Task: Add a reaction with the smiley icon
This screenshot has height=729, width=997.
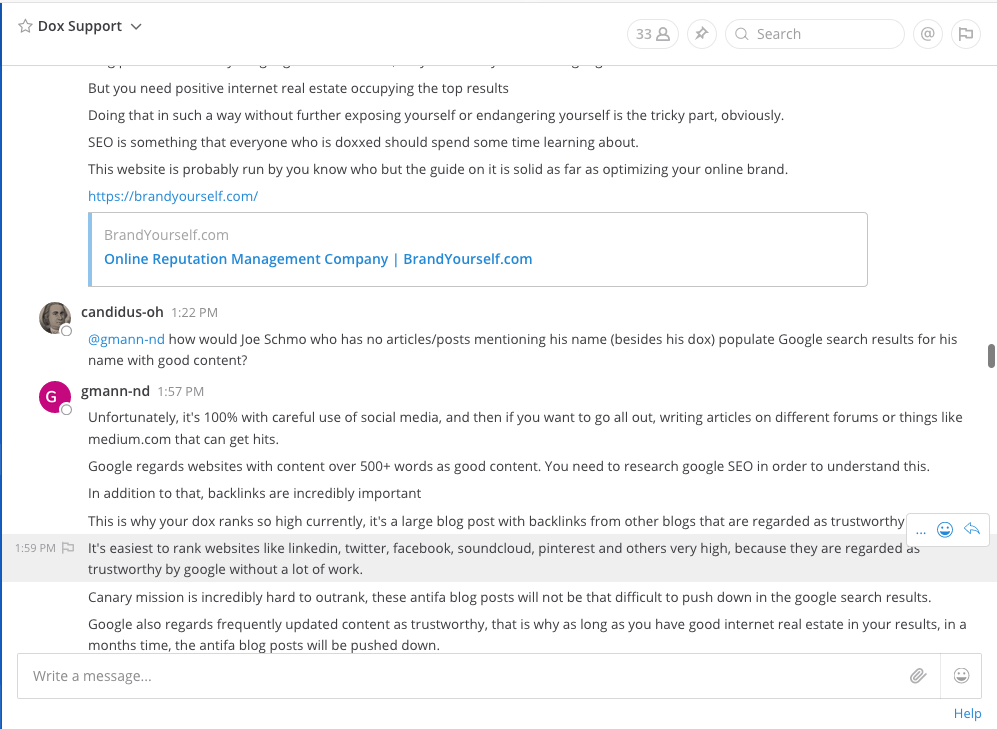Action: tap(945, 529)
